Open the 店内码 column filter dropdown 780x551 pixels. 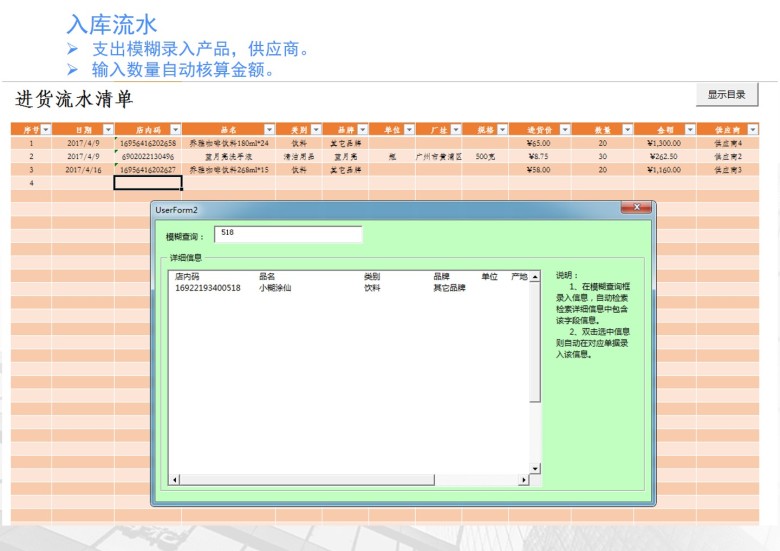coord(175,130)
